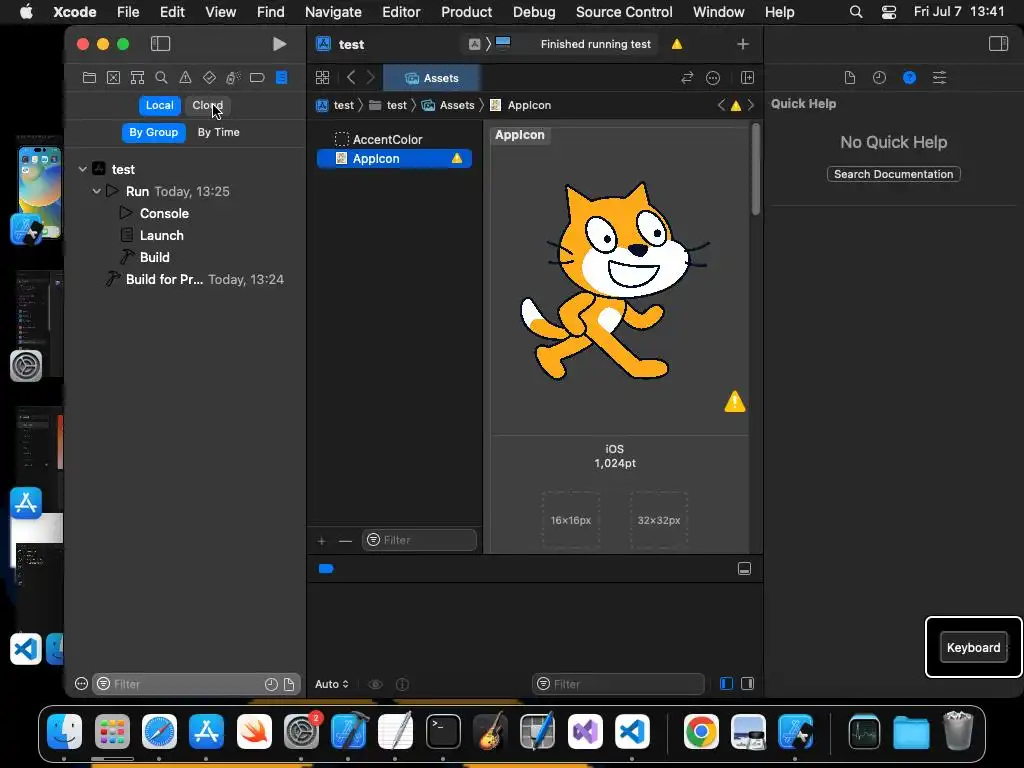Open the Source Control navigator icon
Screen dimensions: 1024x768
[114, 78]
